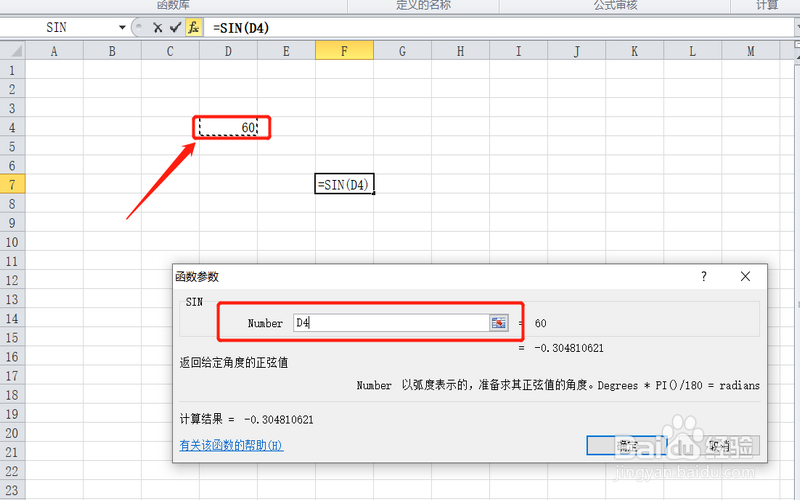Screen dimensions: 800x500
Task: Expand the Name Box dropdown arrow
Action: coord(122,28)
